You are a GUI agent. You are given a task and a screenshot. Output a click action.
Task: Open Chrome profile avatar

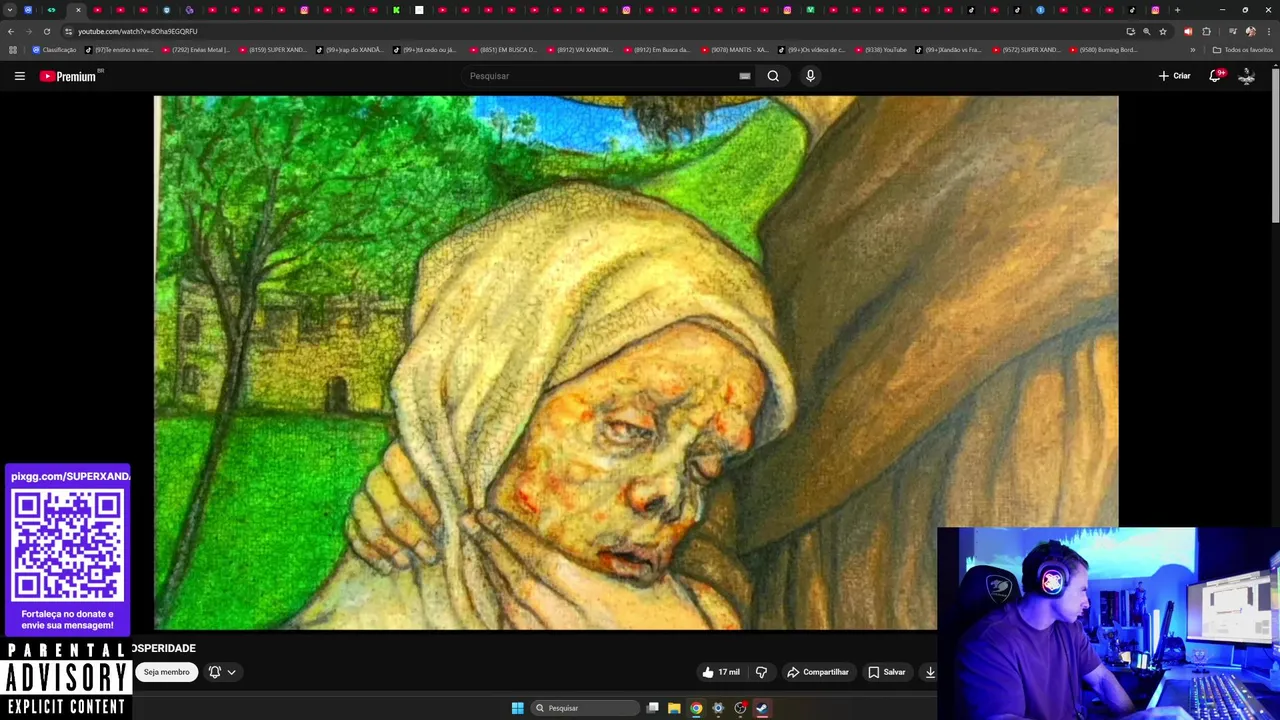click(x=1250, y=31)
